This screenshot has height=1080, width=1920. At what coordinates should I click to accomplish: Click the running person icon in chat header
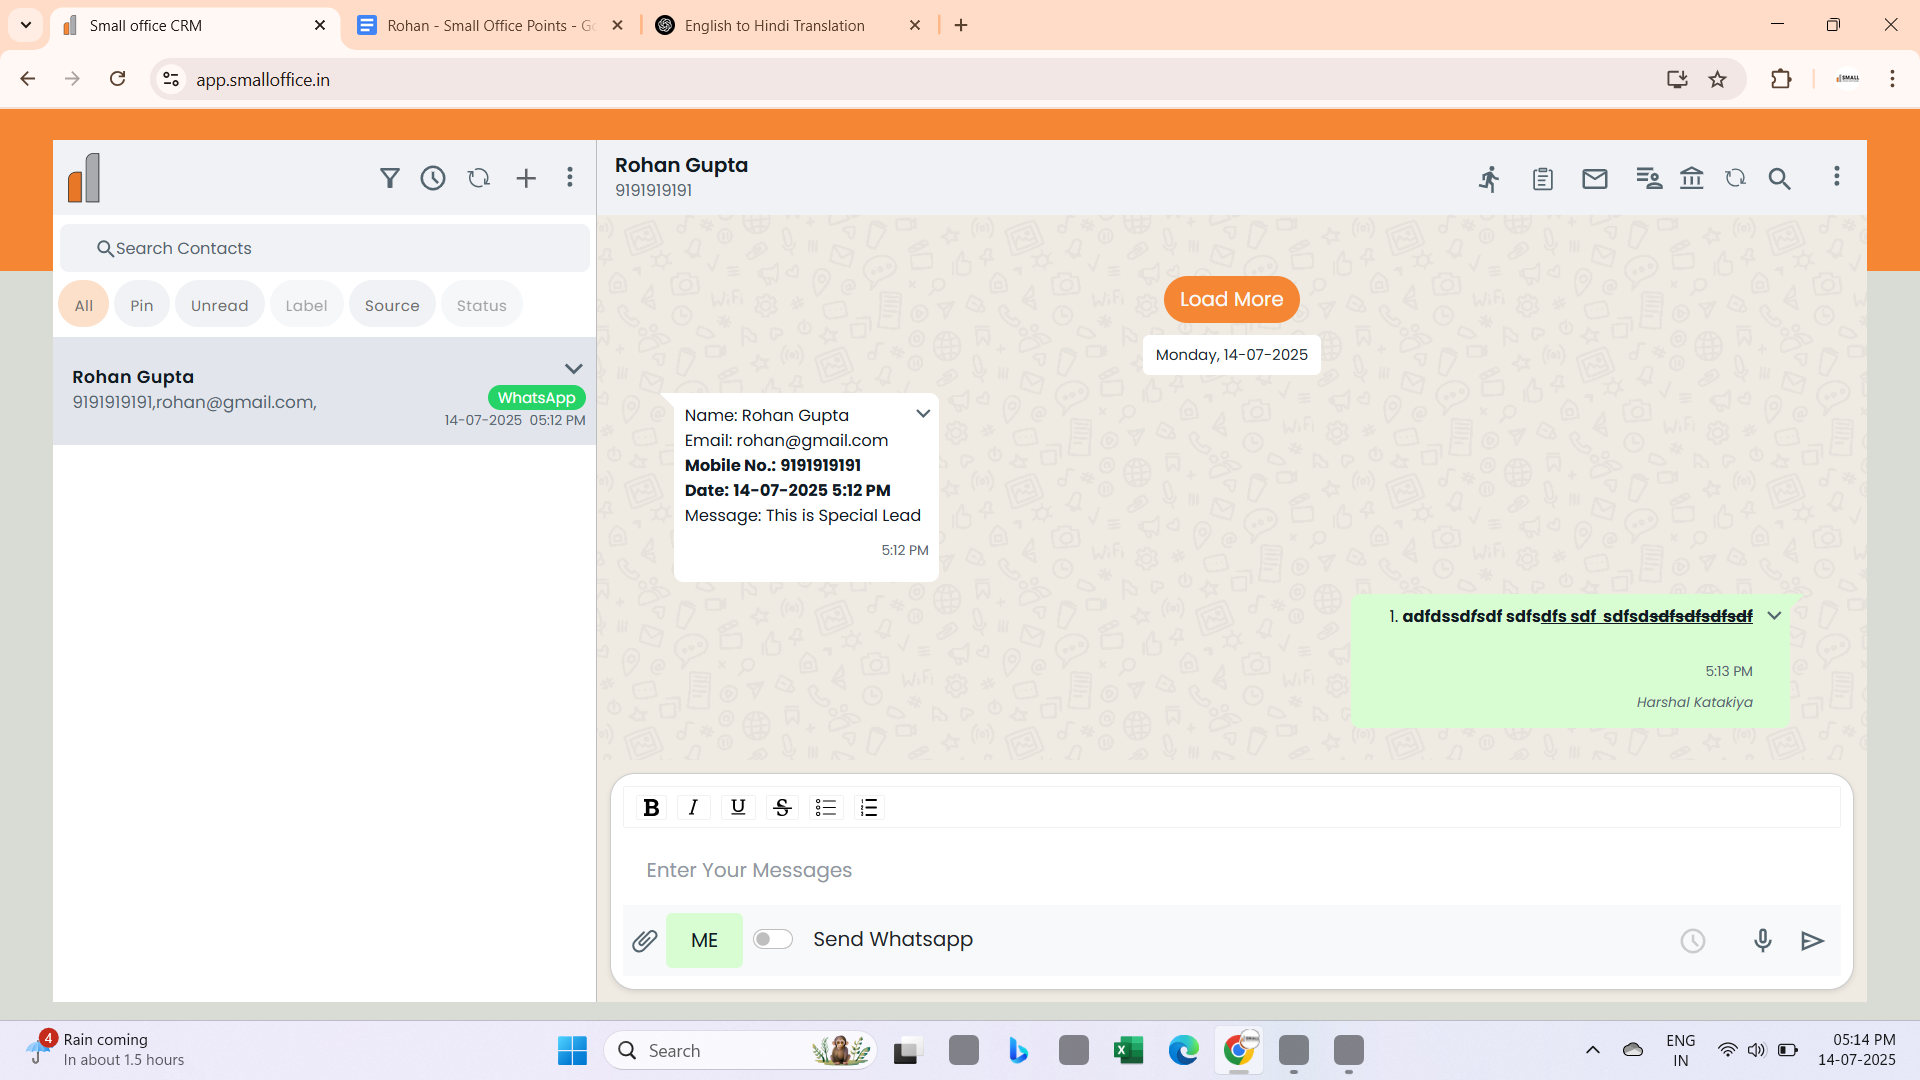(x=1490, y=179)
